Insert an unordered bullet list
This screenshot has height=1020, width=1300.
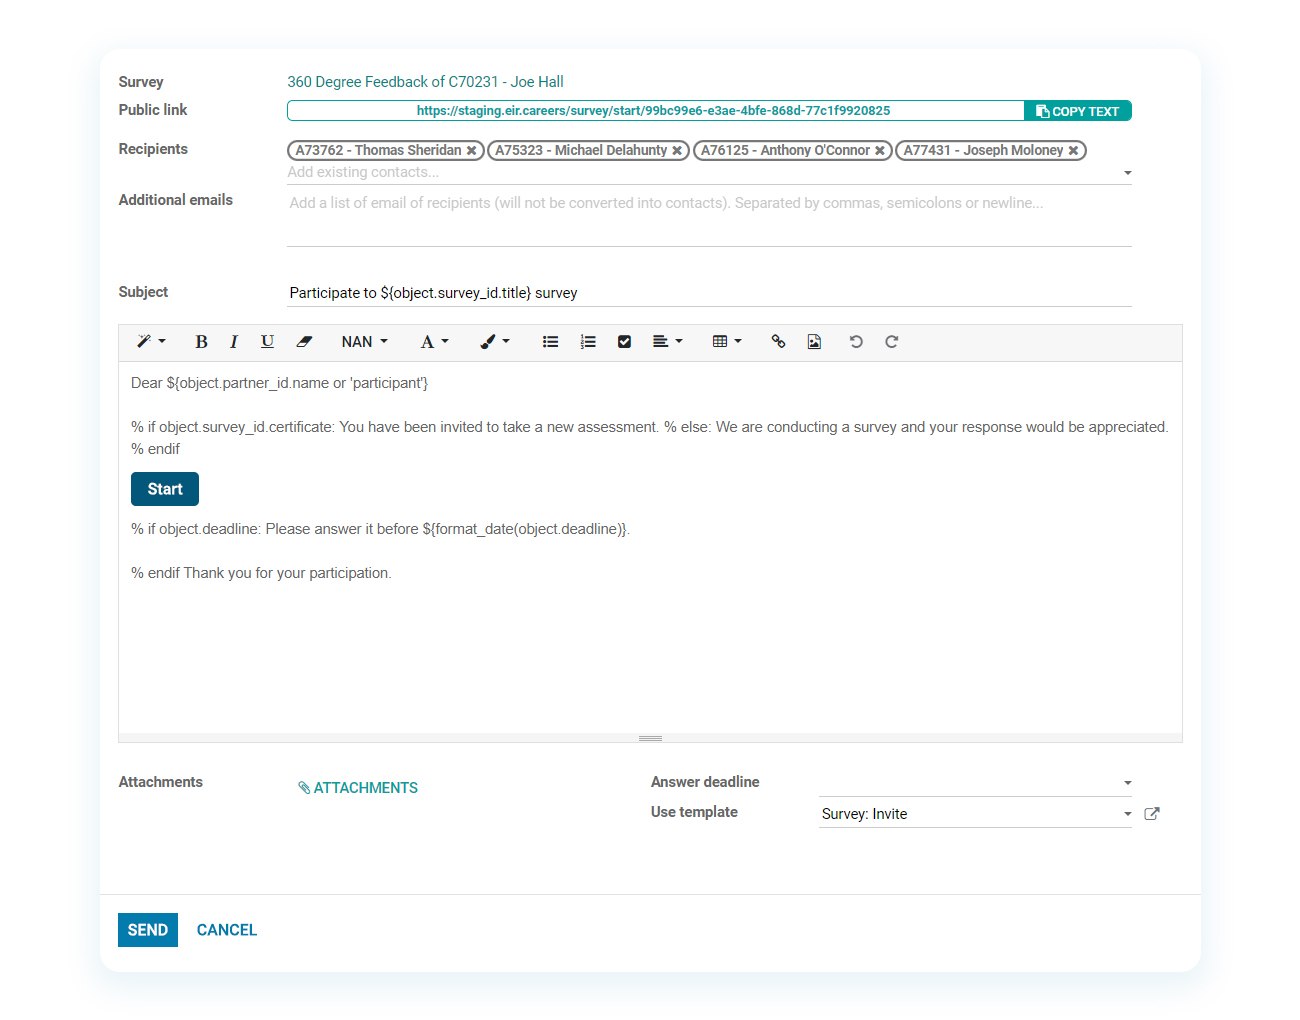tap(550, 342)
